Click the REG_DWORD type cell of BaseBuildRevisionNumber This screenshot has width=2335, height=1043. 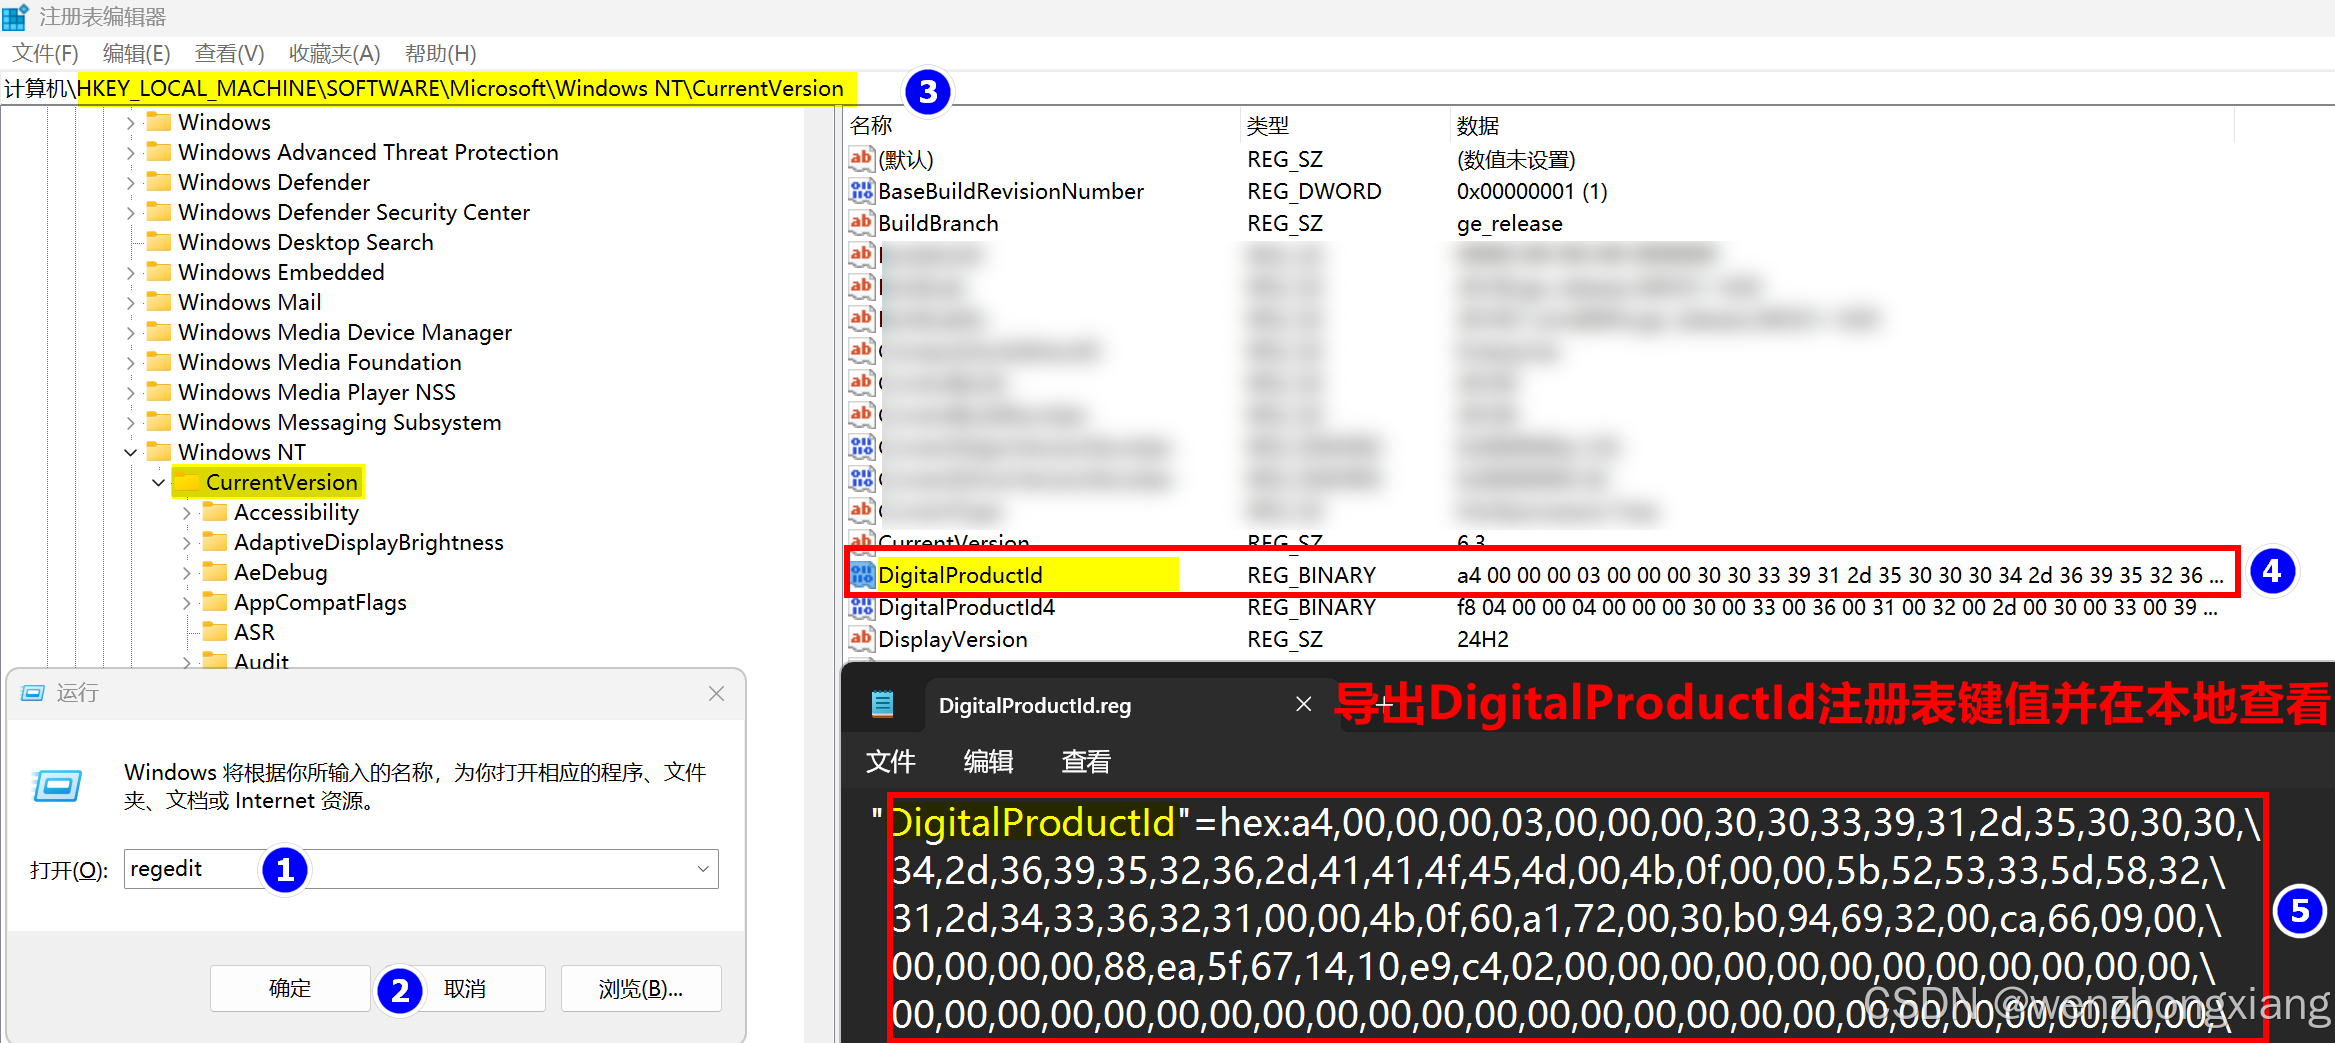pyautogui.click(x=1314, y=190)
